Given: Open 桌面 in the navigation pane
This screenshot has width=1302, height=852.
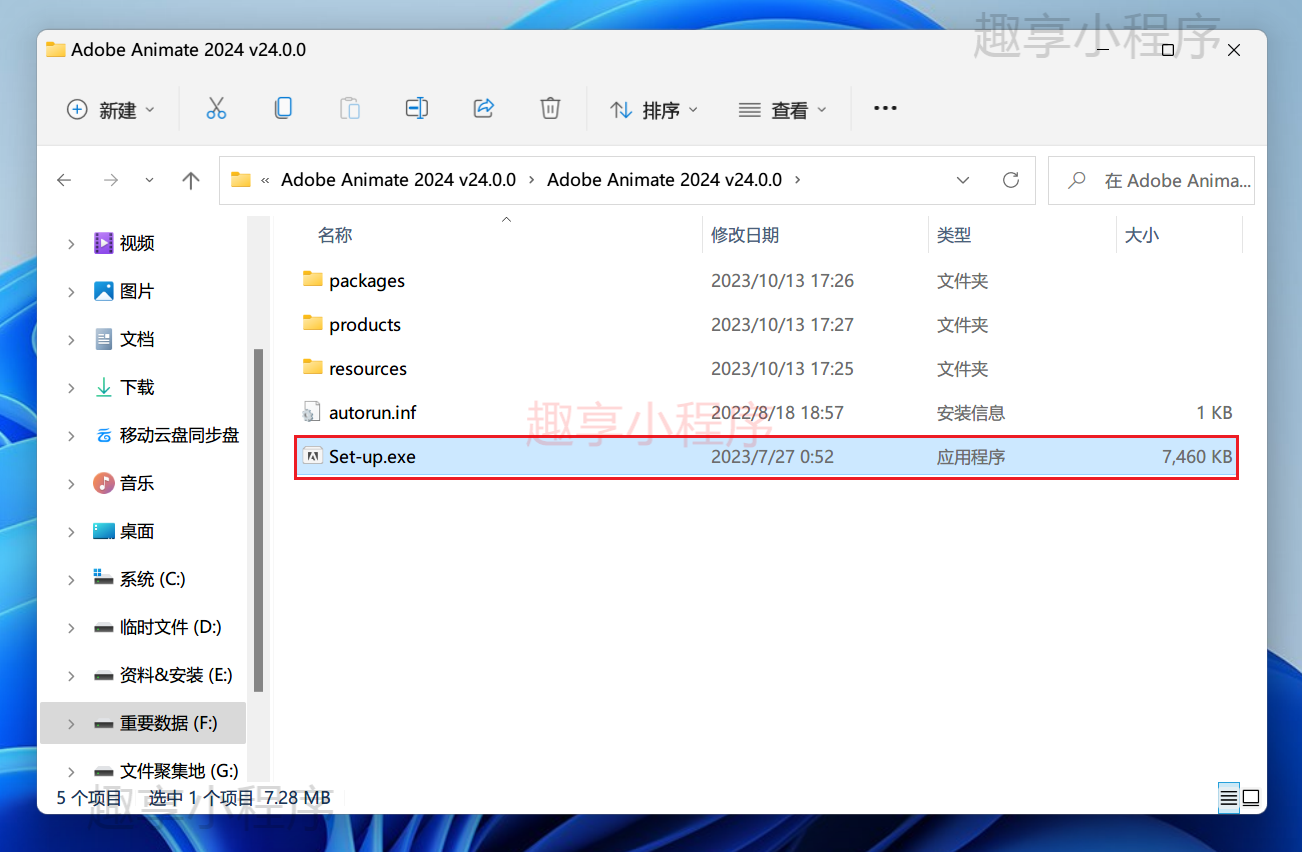Looking at the screenshot, I should point(137,531).
